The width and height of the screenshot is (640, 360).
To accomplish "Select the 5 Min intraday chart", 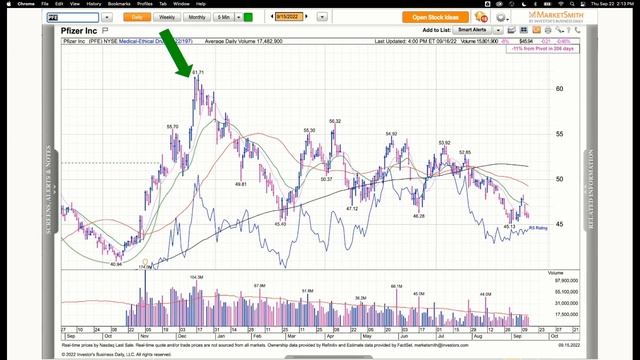I will tap(223, 17).
